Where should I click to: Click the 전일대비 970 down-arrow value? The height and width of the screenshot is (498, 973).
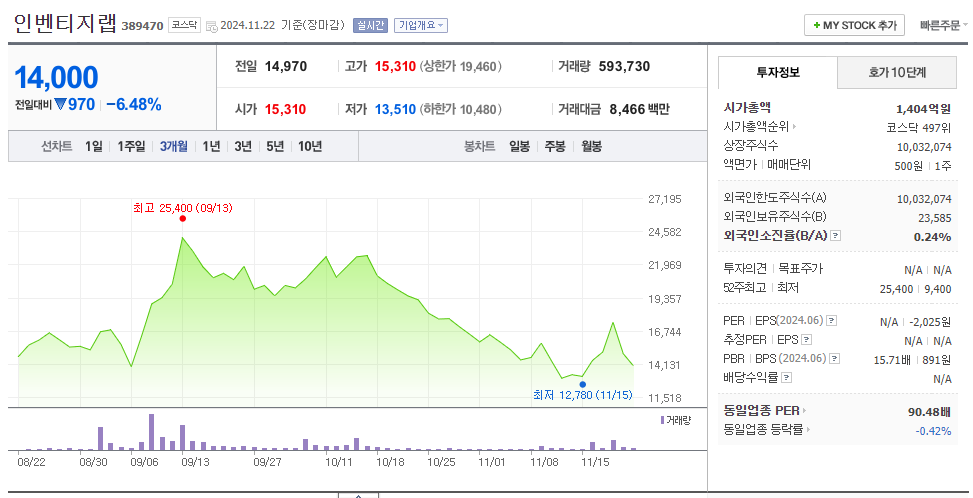pos(74,105)
